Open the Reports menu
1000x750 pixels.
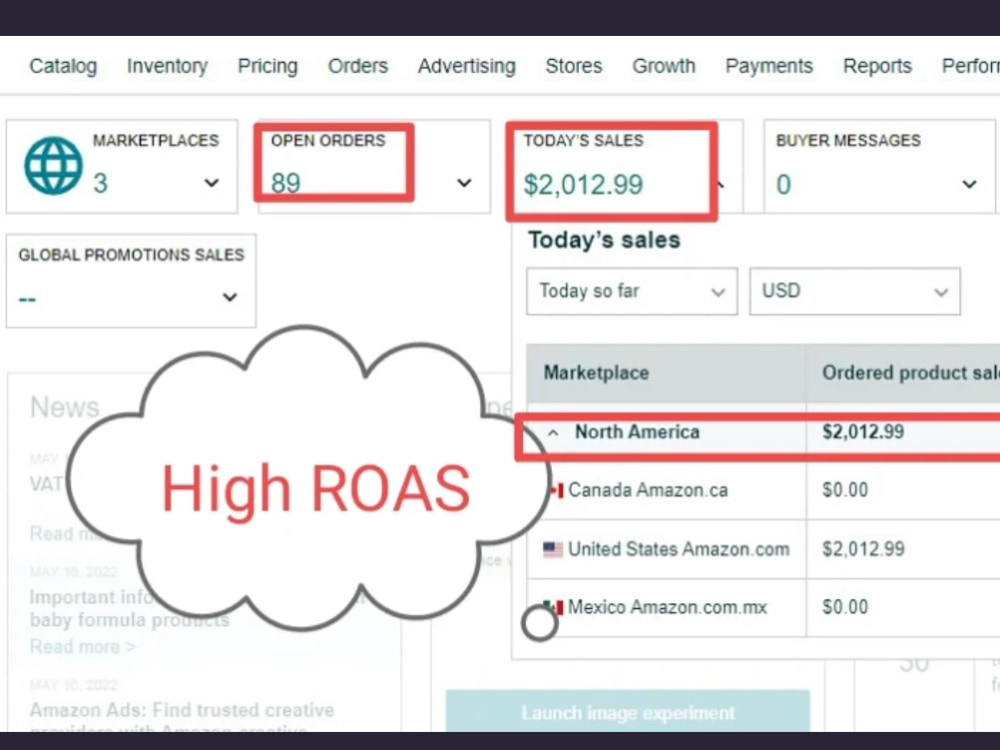[878, 66]
